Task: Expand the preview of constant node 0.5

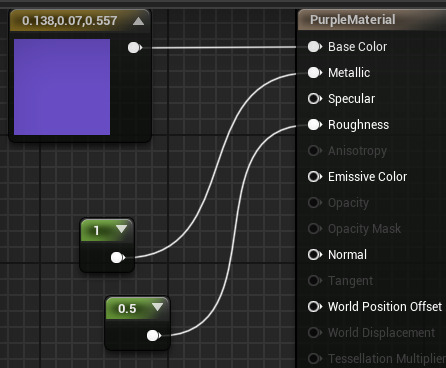Action: pyautogui.click(x=157, y=307)
